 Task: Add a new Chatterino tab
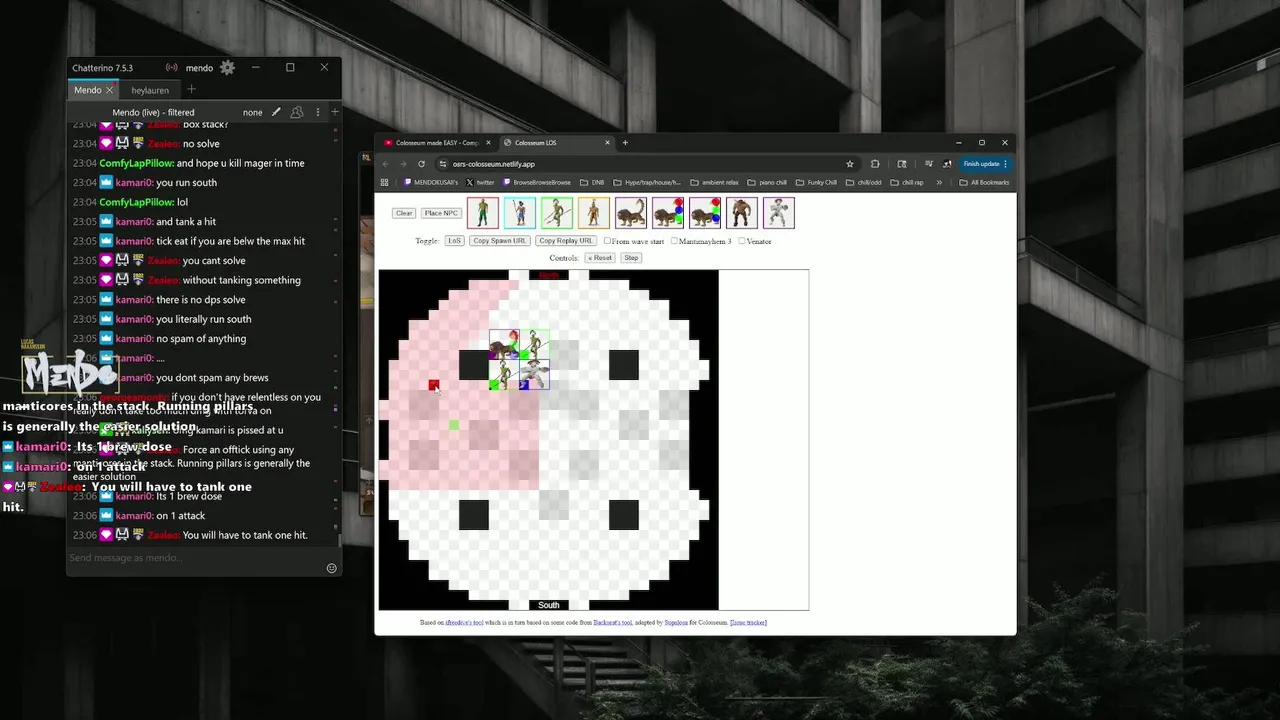pyautogui.click(x=191, y=90)
